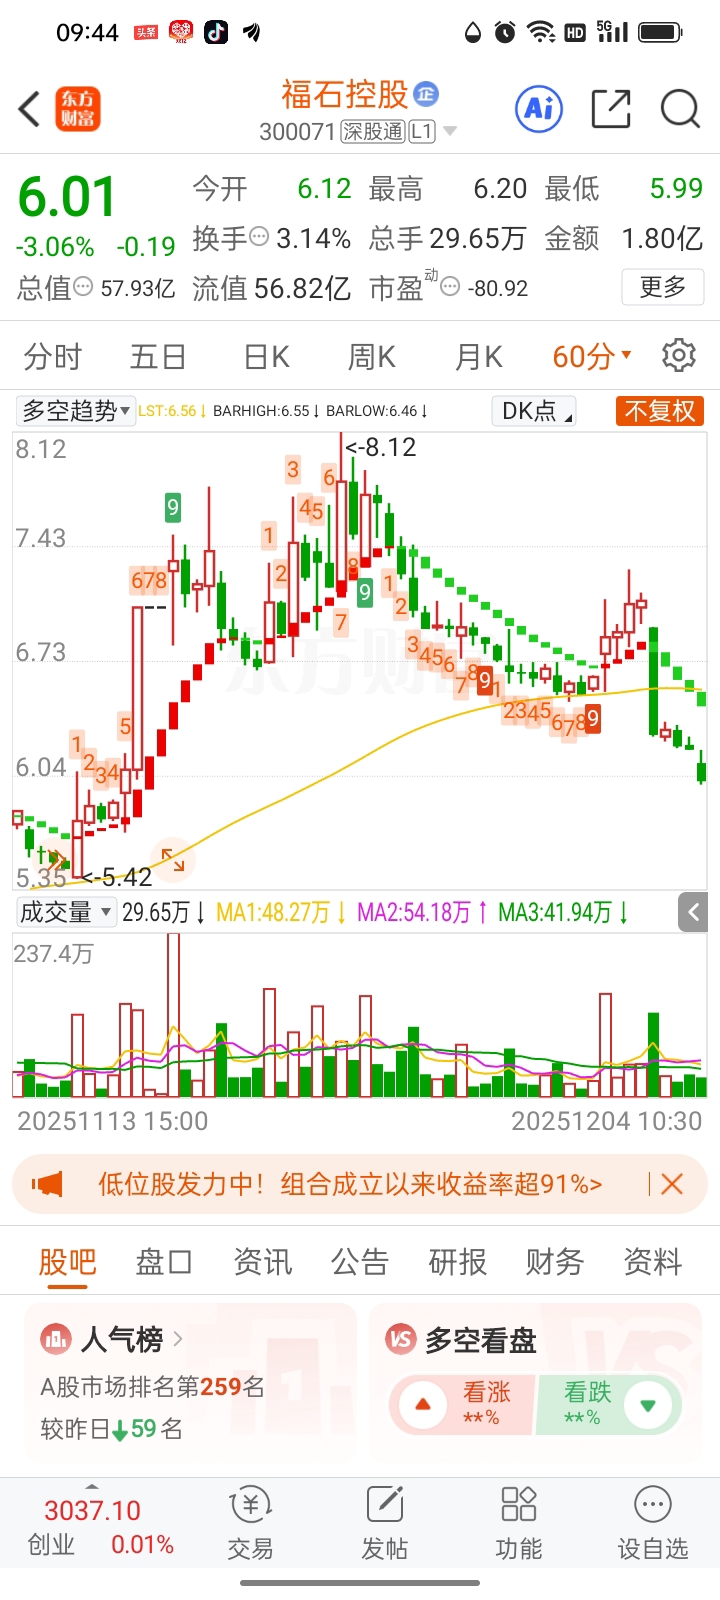Tap A股市场排名第259名 text
Screen dimensions: 720x1600
(x=152, y=1386)
